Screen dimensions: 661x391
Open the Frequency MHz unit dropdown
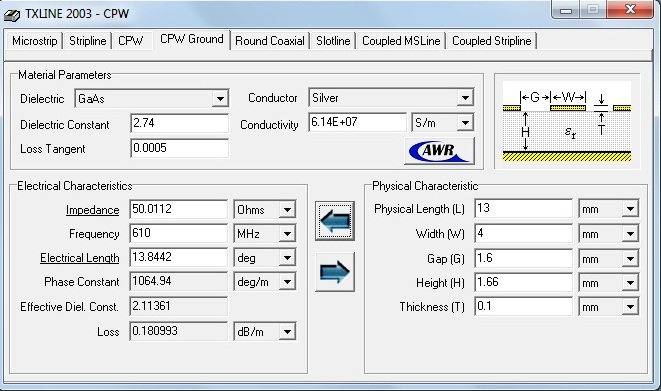[265, 233]
